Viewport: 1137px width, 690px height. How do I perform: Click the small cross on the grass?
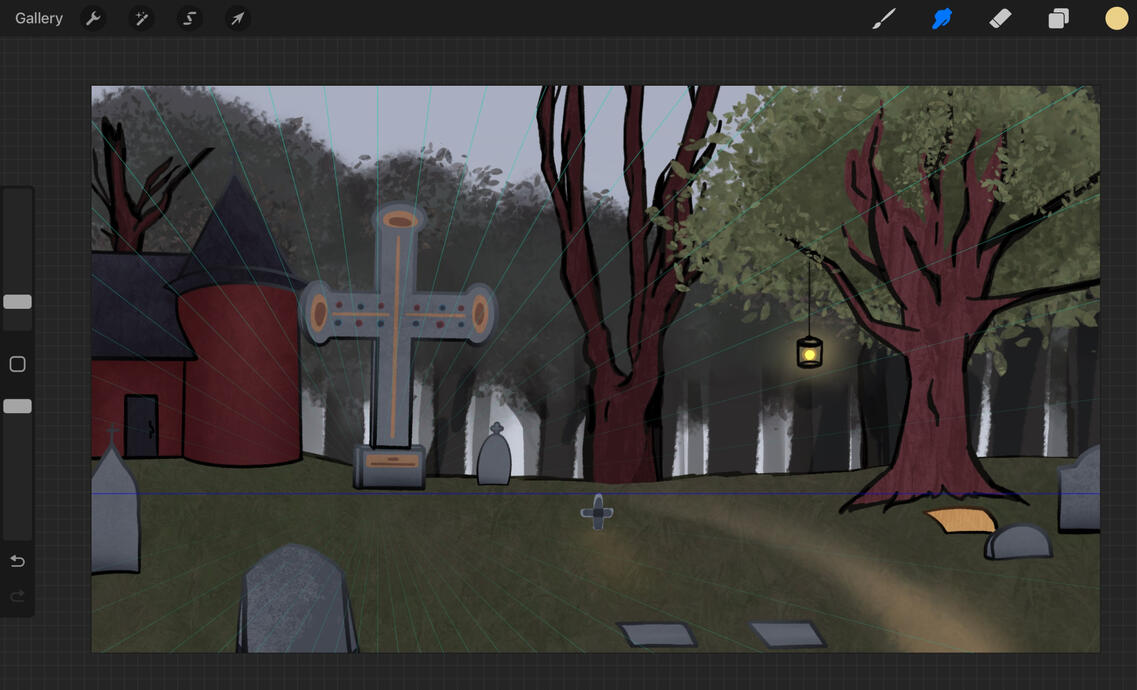click(597, 513)
